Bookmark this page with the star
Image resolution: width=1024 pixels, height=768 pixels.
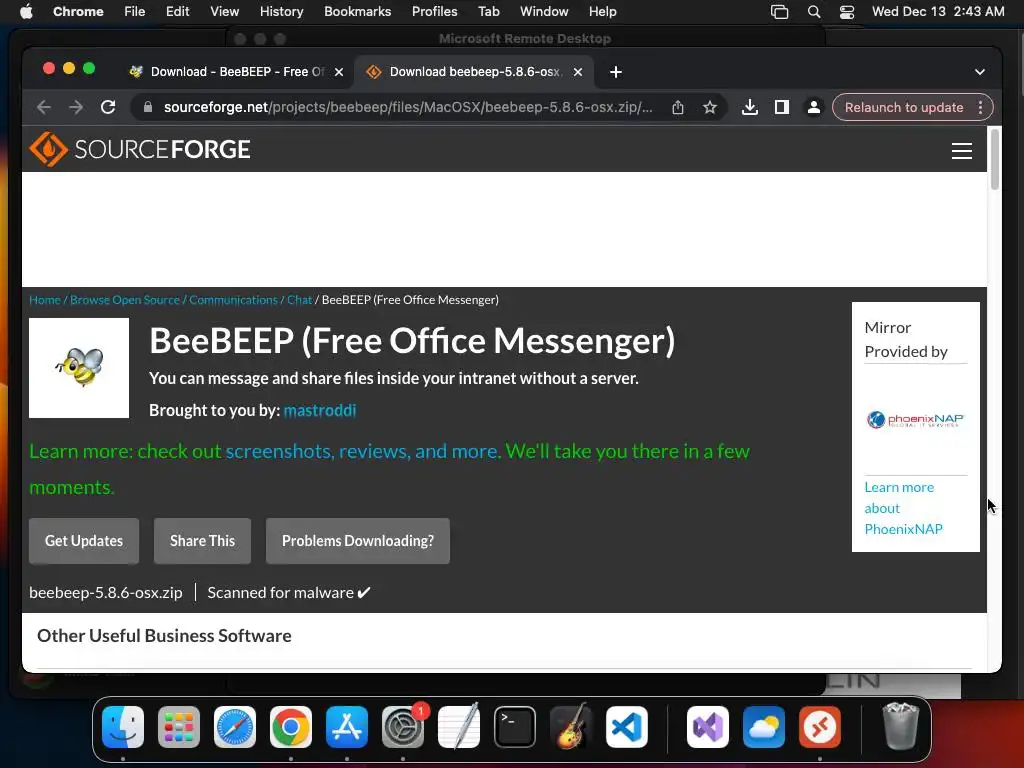(x=710, y=107)
